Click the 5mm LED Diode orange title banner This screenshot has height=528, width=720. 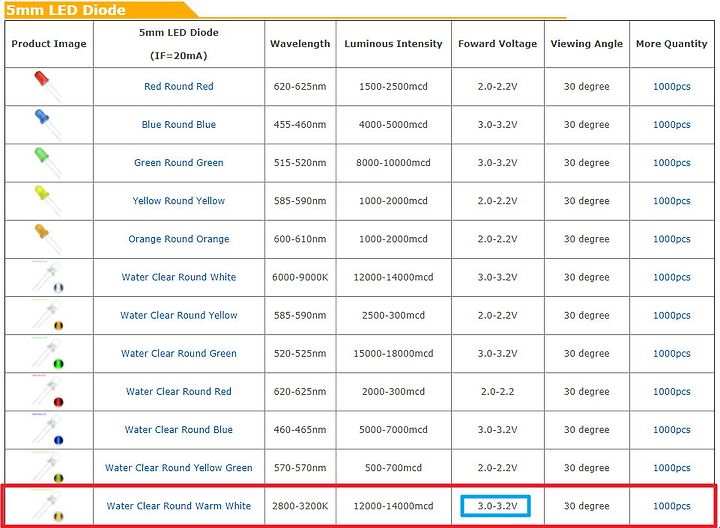(x=99, y=10)
